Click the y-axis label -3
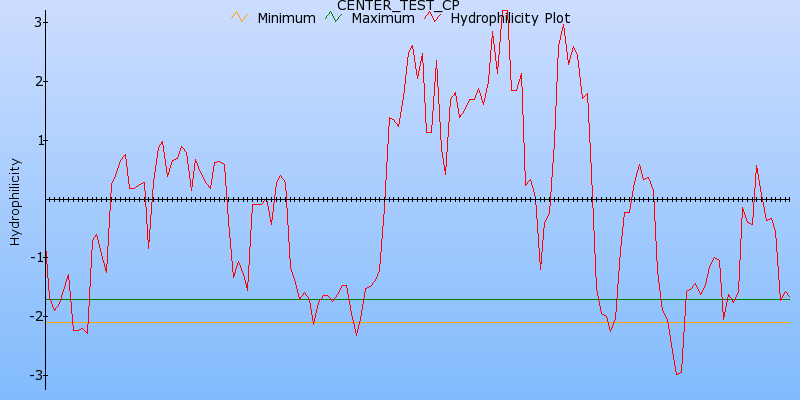This screenshot has width=800, height=400. click(x=35, y=376)
